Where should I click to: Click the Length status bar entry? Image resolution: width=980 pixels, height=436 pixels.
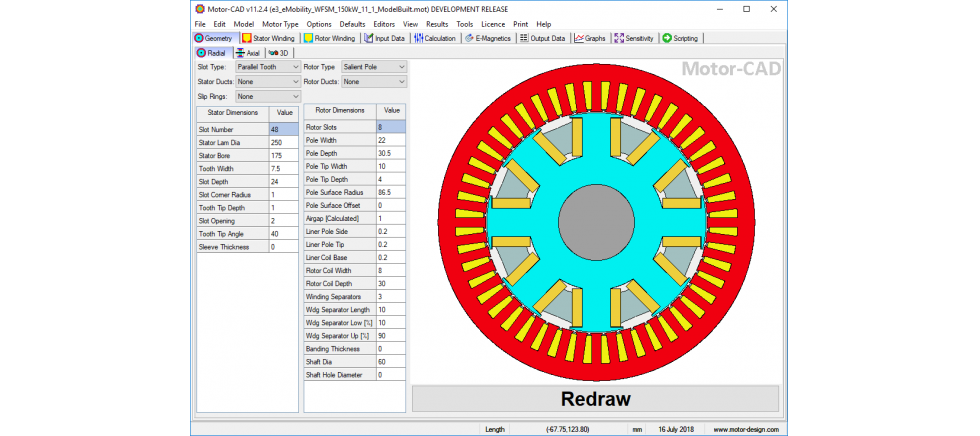pyautogui.click(x=495, y=429)
